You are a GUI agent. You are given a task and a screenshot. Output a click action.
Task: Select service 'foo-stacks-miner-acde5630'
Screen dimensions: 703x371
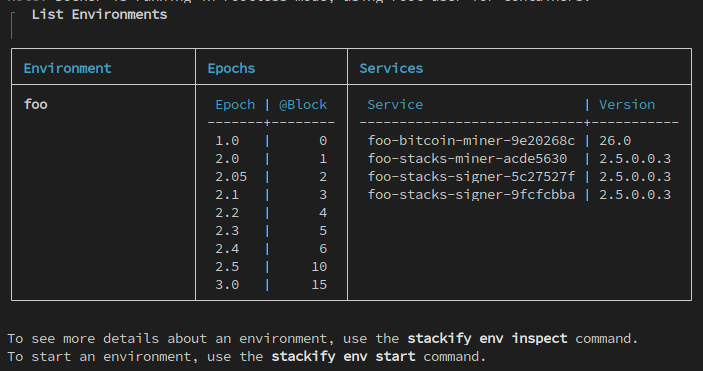click(x=467, y=159)
